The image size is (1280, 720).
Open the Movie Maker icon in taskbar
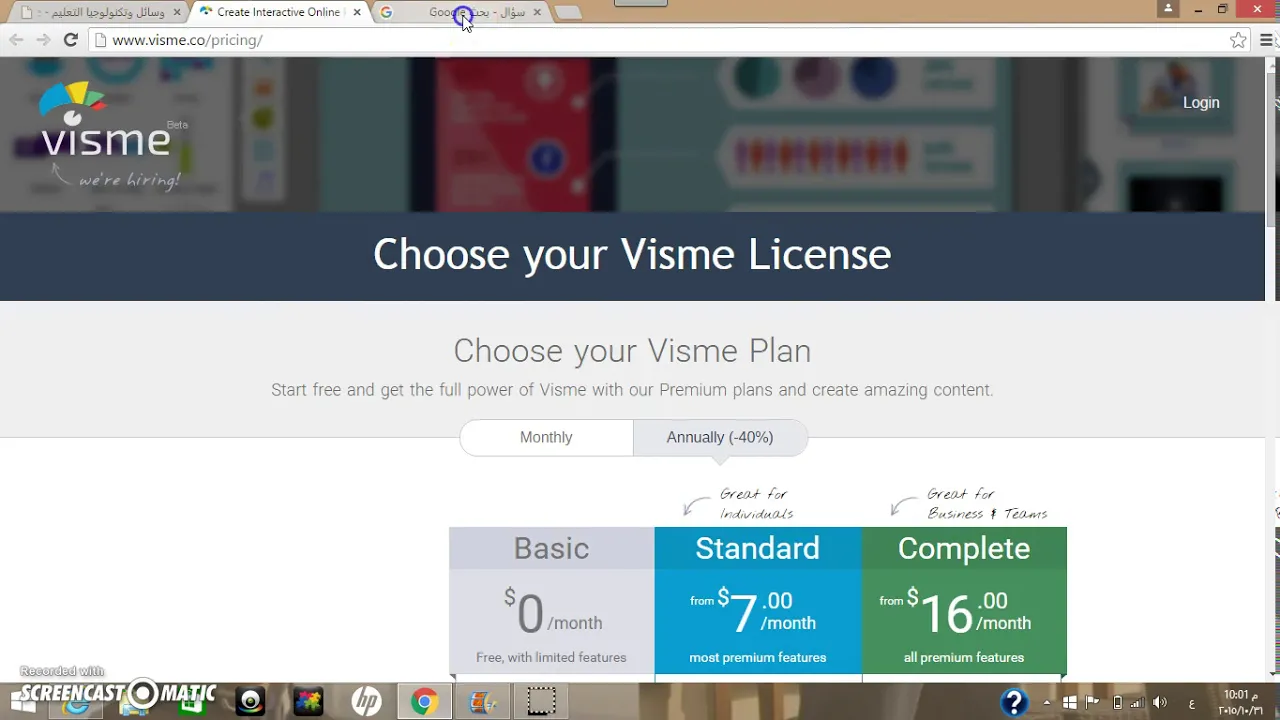pos(482,702)
